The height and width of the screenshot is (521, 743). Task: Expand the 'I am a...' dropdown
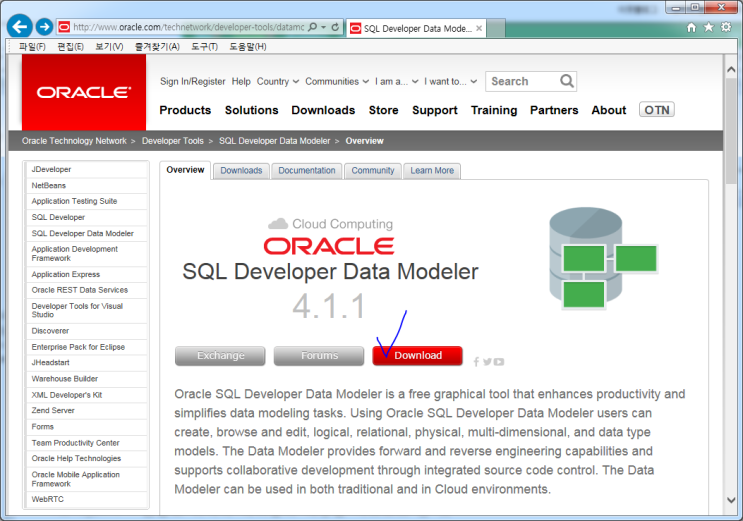tap(397, 82)
